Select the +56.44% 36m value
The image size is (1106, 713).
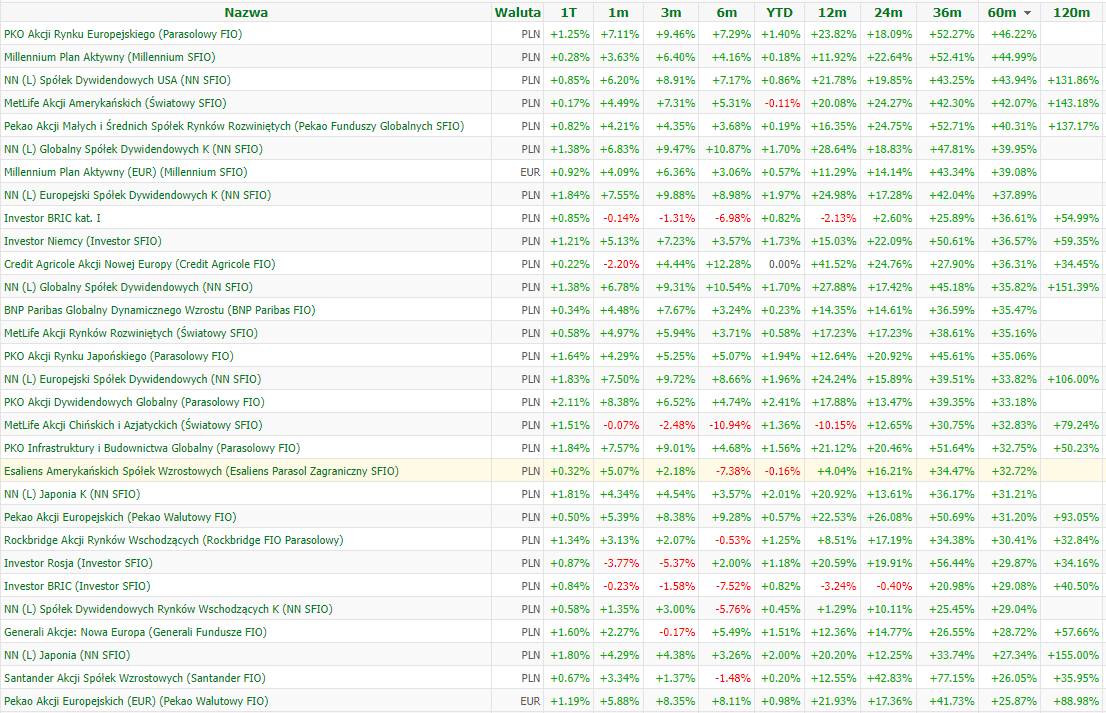pyautogui.click(x=952, y=563)
